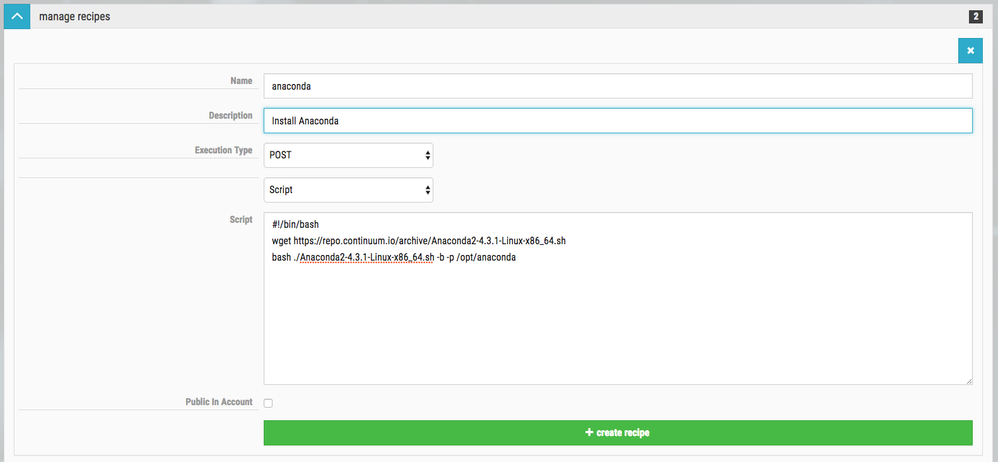Focus the Name field containing anaconda
Screen dimensions: 998x462
pos(617,86)
